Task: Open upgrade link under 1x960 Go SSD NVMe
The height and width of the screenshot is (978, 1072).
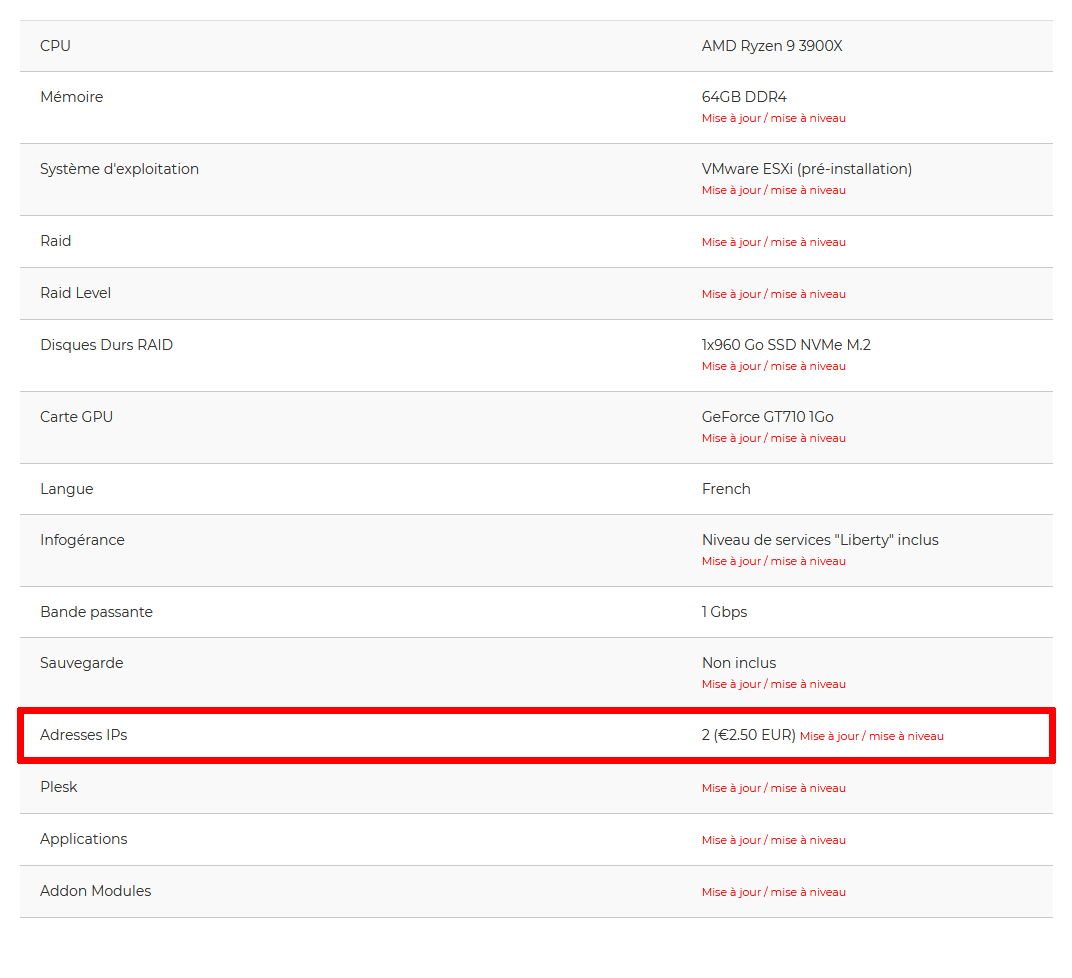Action: pyautogui.click(x=773, y=366)
